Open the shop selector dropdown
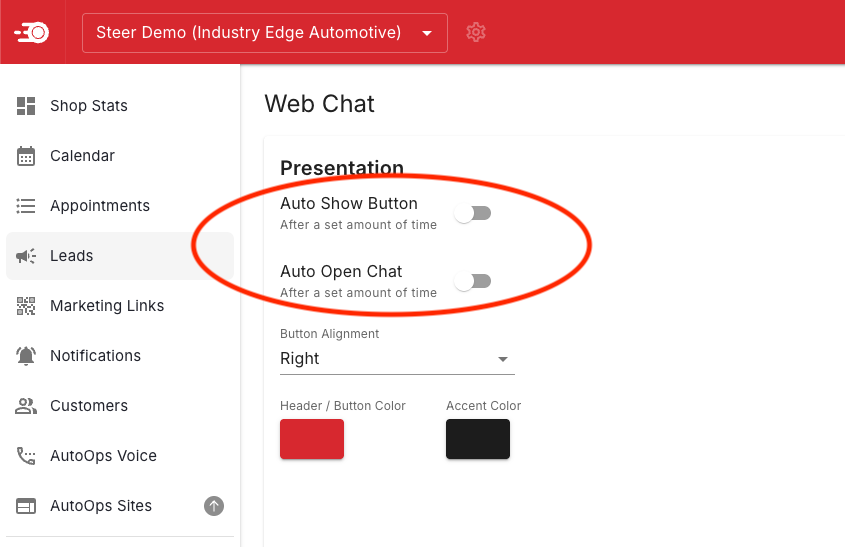The width and height of the screenshot is (845, 547). click(x=265, y=33)
